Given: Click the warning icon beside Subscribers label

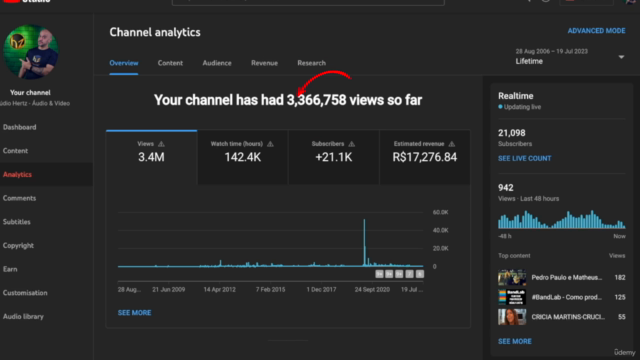Looking at the screenshot, I should pos(351,144).
